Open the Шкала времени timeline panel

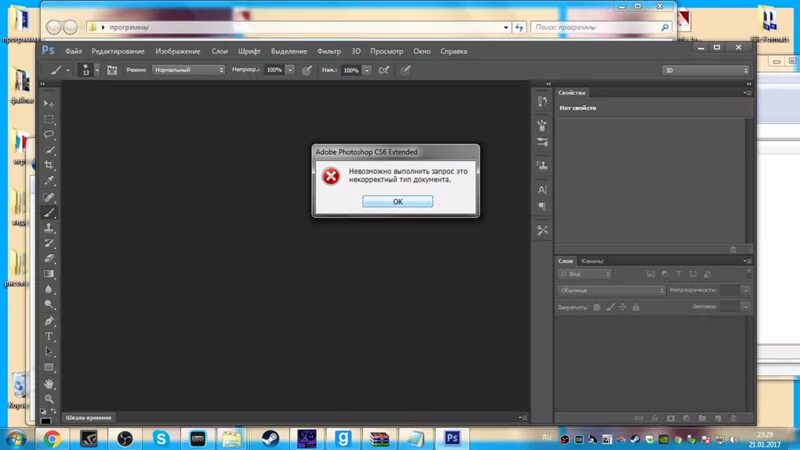[88, 417]
